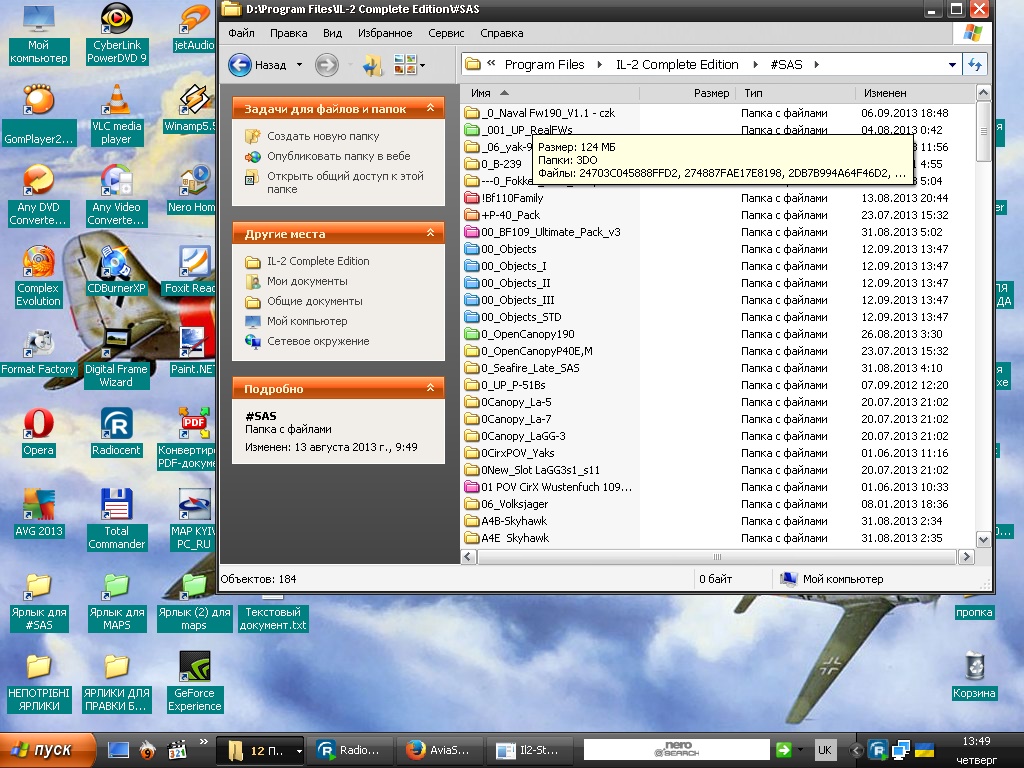Screen dimensions: 1024x768
Task: Collapse the Подробно panel
Action: pos(430,388)
